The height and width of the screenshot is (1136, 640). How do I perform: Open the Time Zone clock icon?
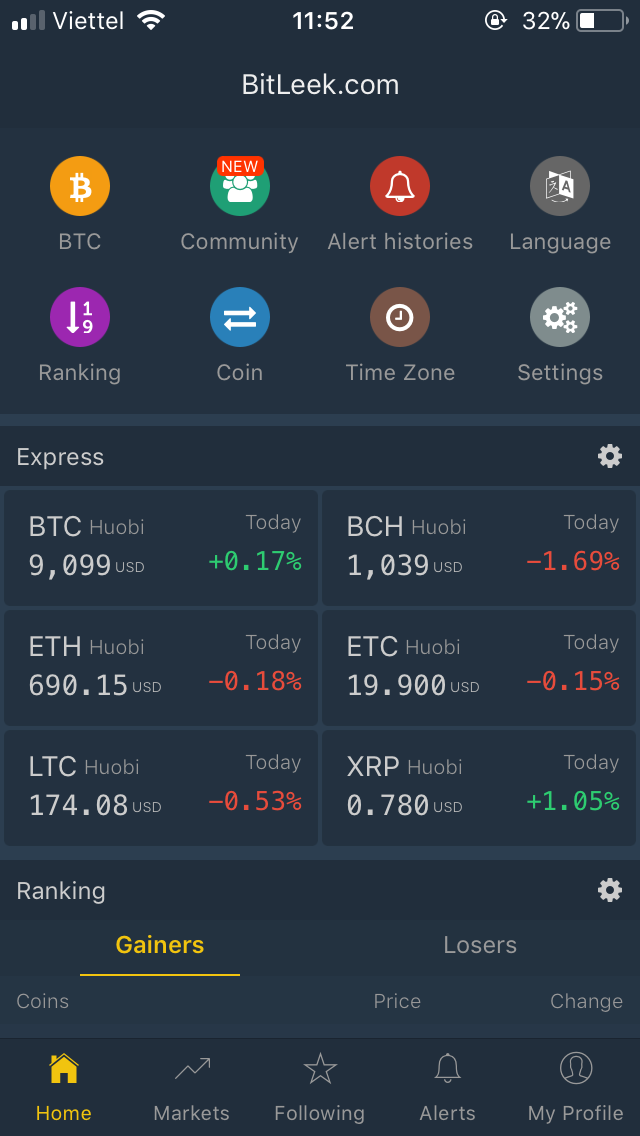pyautogui.click(x=400, y=317)
